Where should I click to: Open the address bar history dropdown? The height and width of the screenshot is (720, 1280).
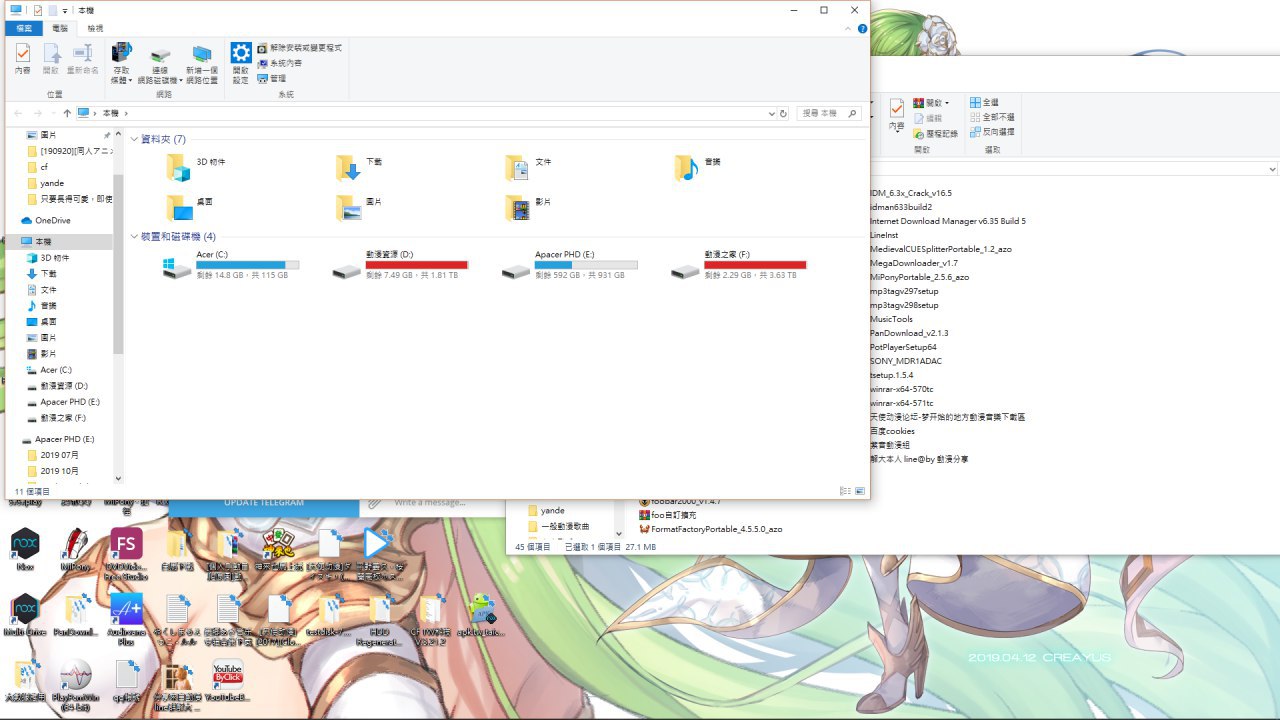[772, 114]
